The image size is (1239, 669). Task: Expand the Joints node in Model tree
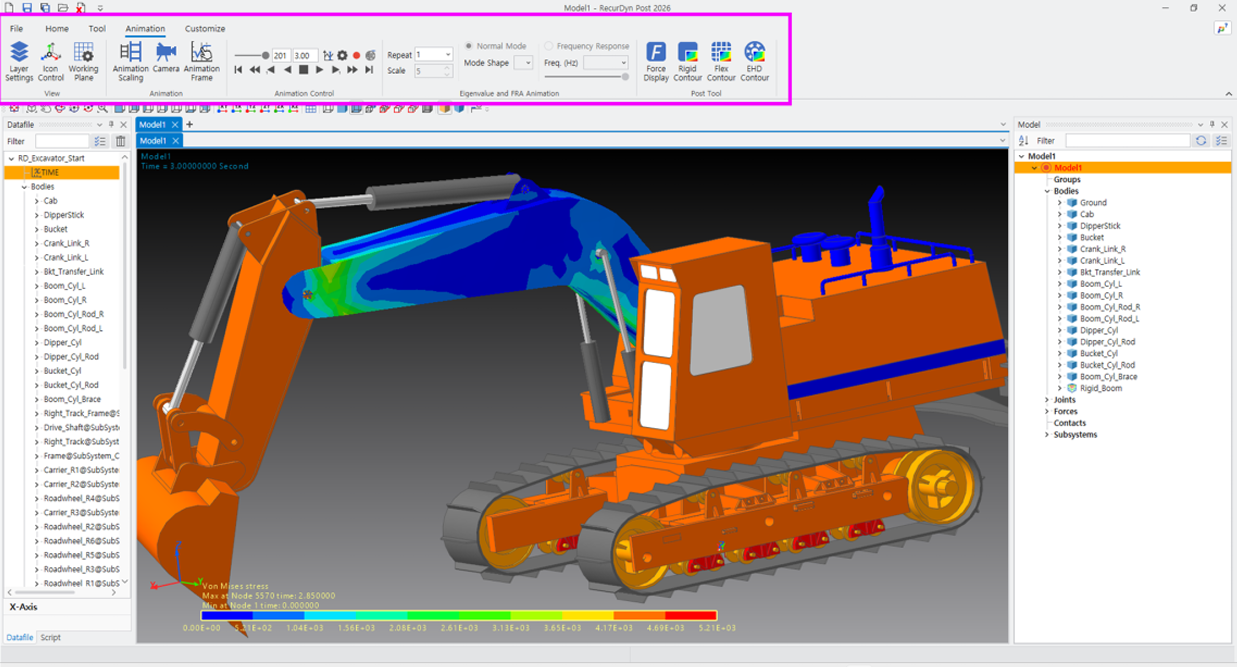point(1047,400)
